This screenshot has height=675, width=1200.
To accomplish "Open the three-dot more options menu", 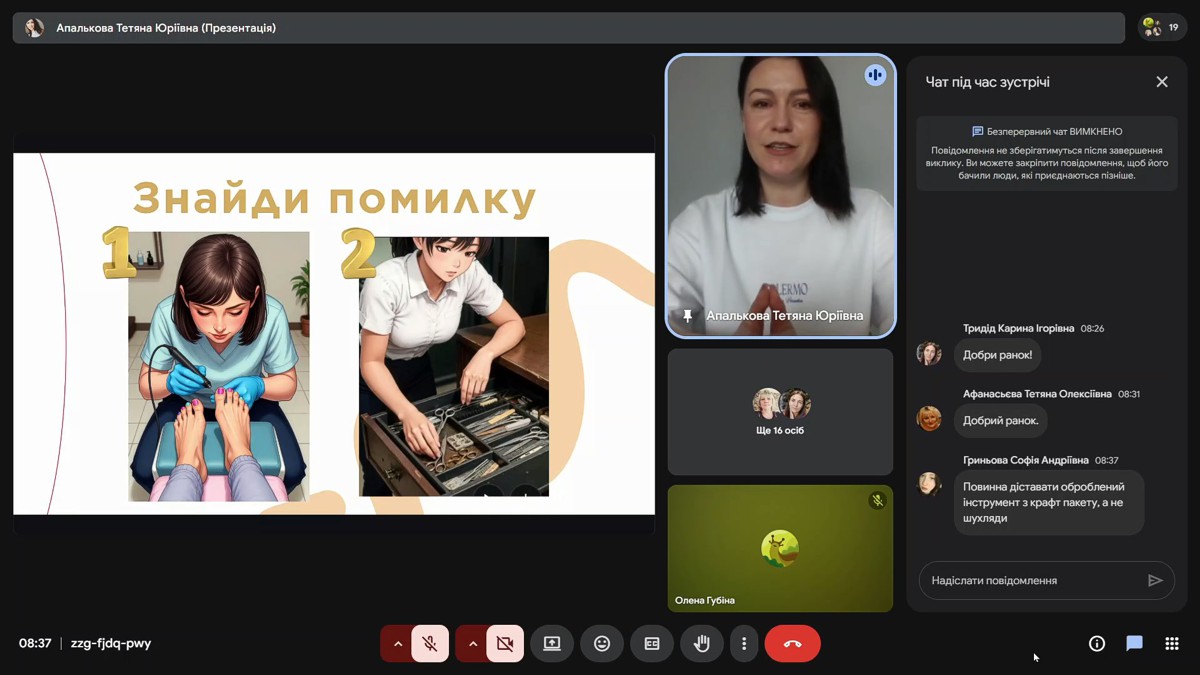I will pos(744,644).
